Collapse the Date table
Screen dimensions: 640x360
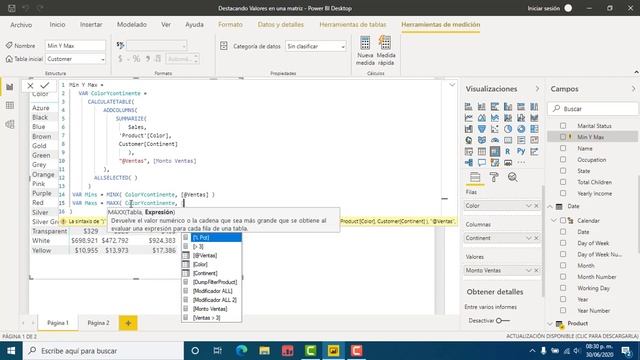pyautogui.click(x=550, y=207)
